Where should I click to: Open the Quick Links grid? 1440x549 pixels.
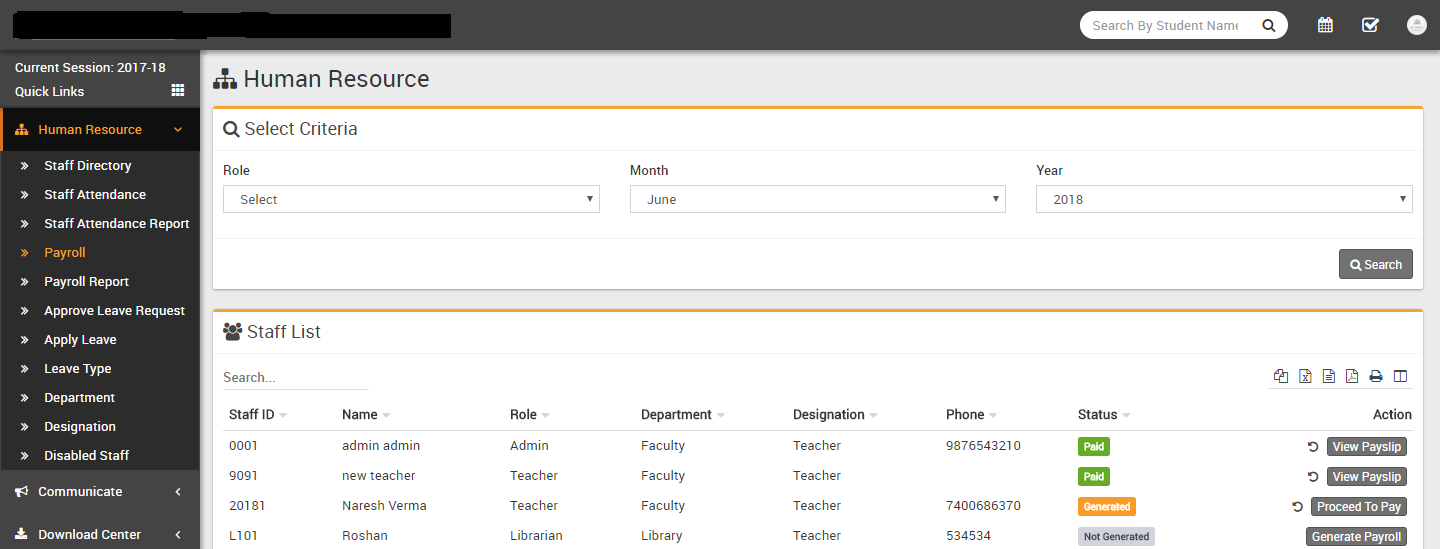pyautogui.click(x=178, y=91)
